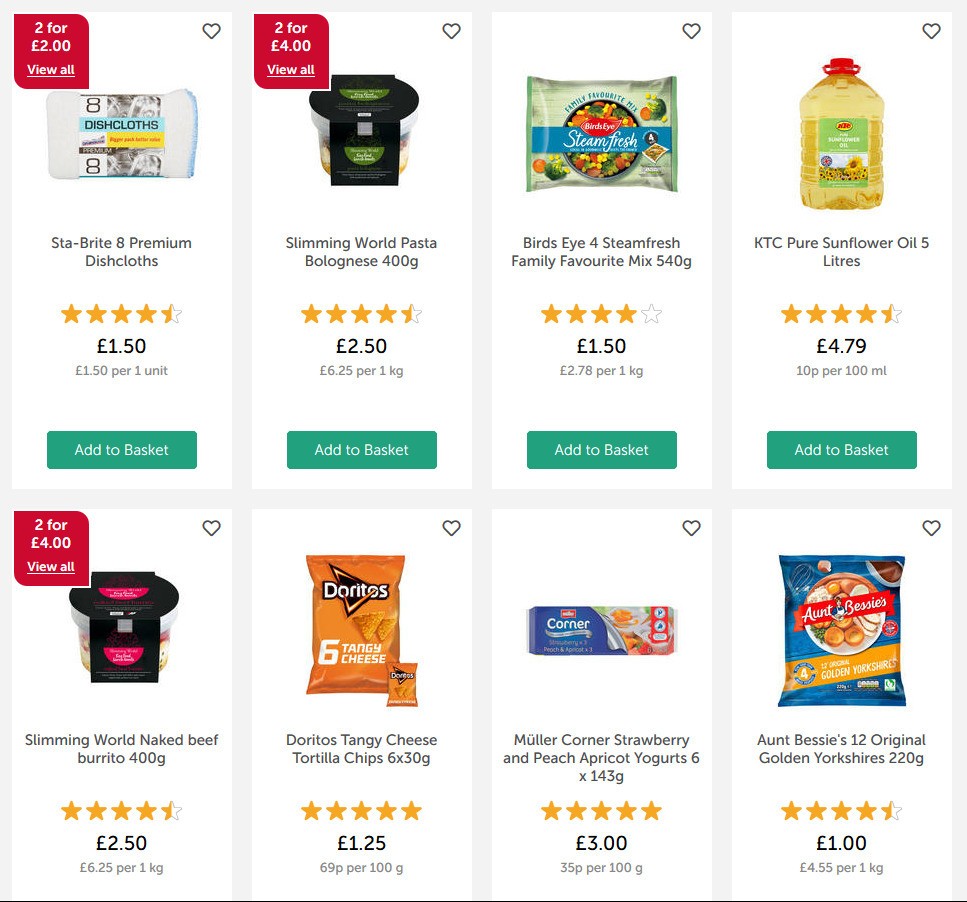Image resolution: width=967 pixels, height=902 pixels.
Task: Open View all on the beef burrito offer
Action: [50, 566]
